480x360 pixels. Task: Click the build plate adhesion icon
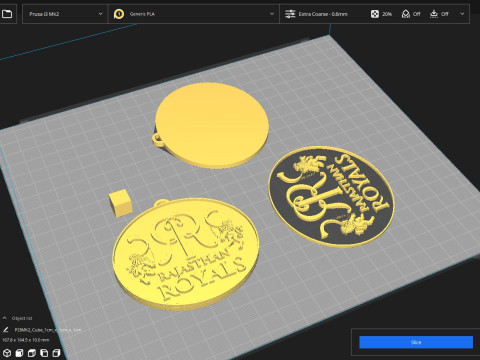click(x=434, y=14)
